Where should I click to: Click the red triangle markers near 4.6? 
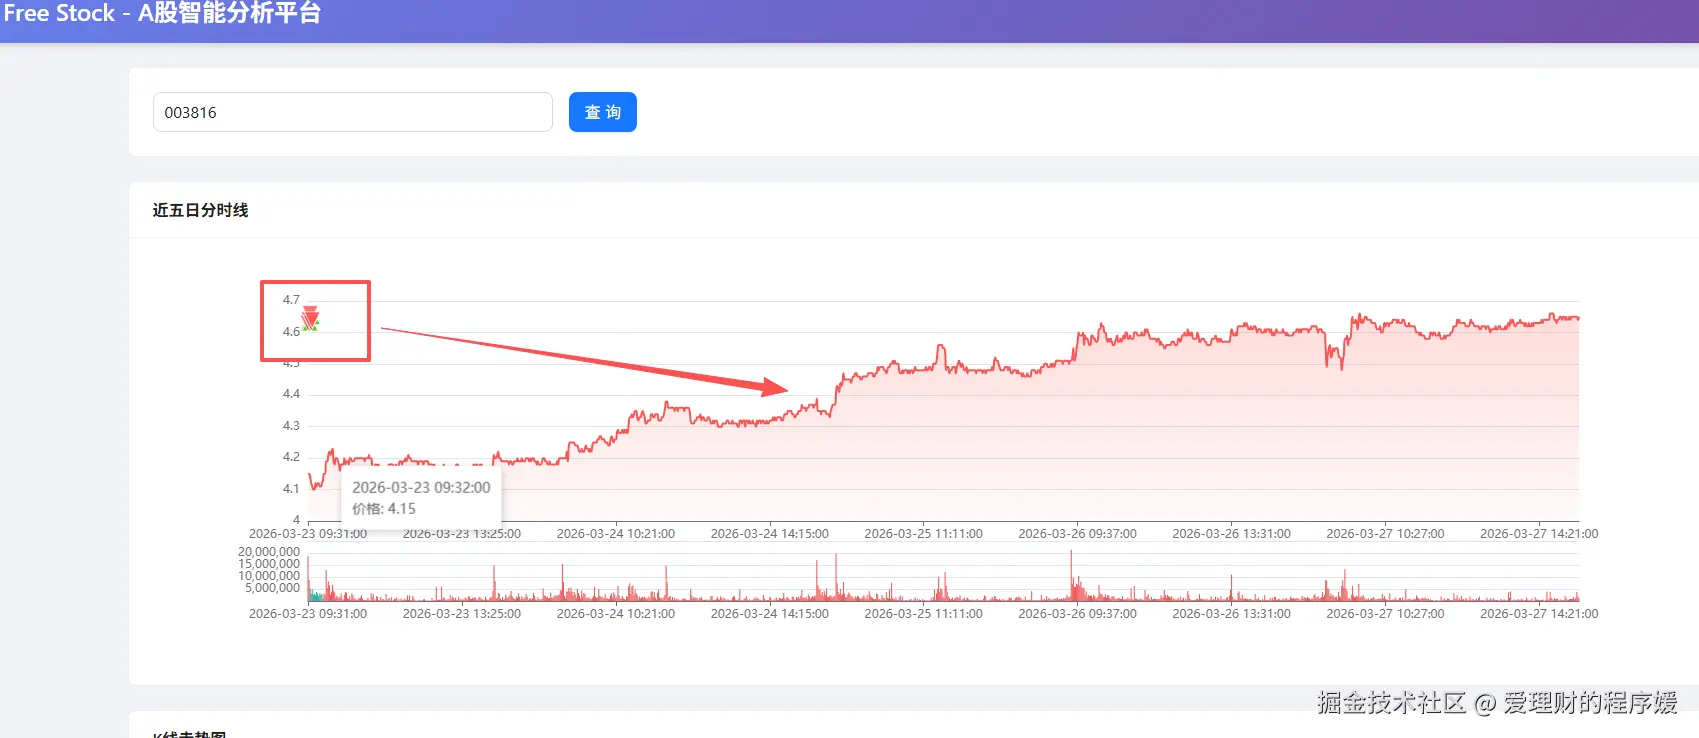pos(310,318)
